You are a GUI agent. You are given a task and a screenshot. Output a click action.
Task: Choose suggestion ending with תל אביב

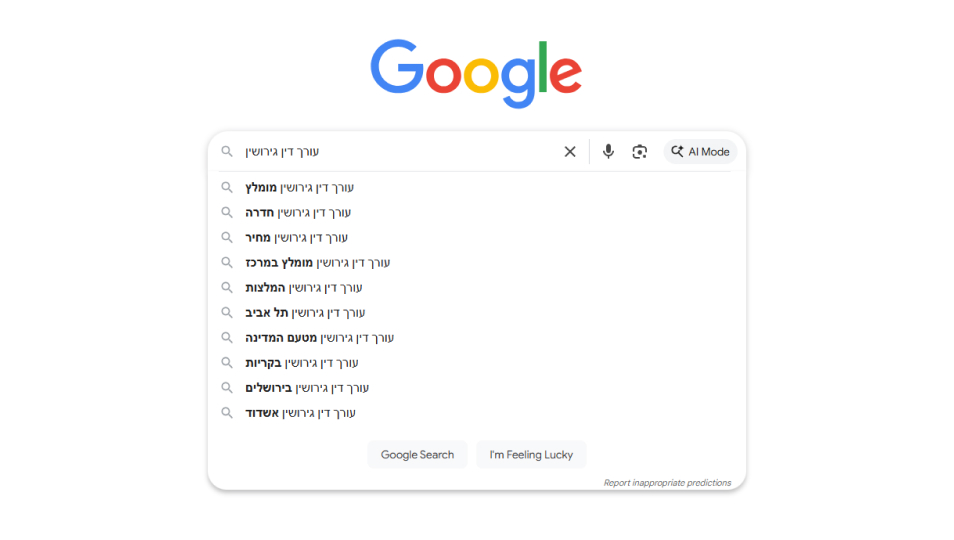point(305,312)
